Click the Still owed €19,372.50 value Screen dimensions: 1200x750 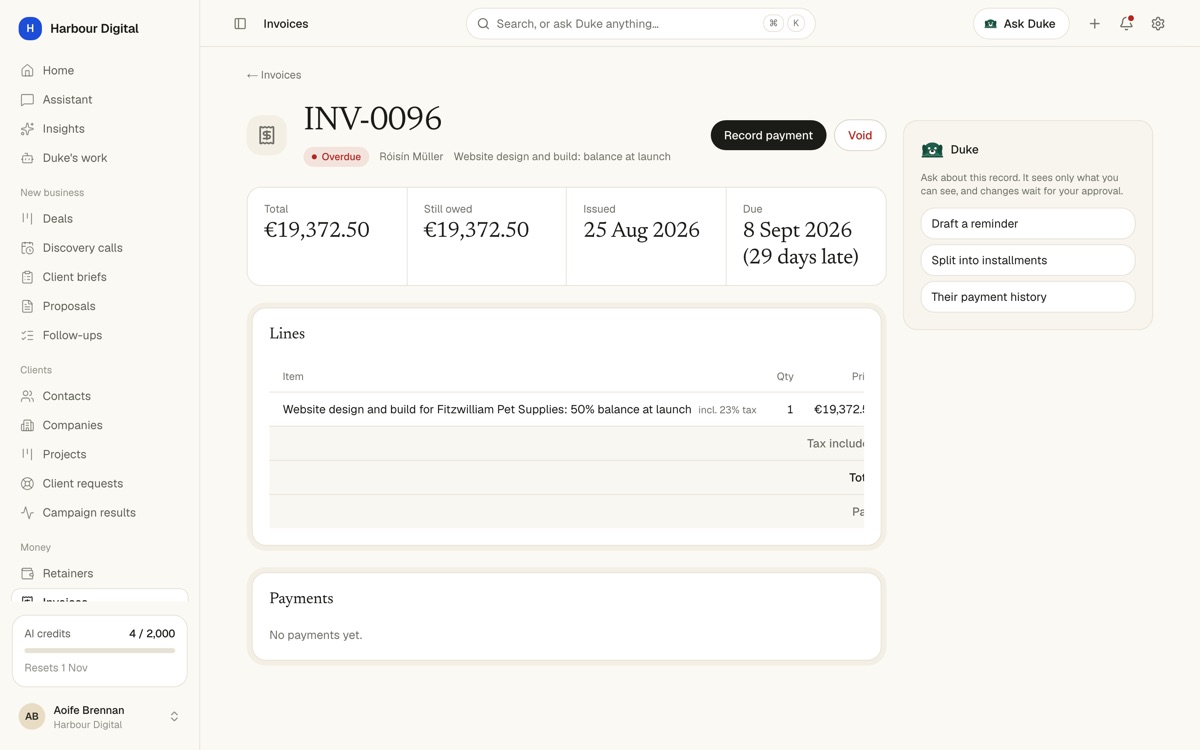tap(476, 230)
